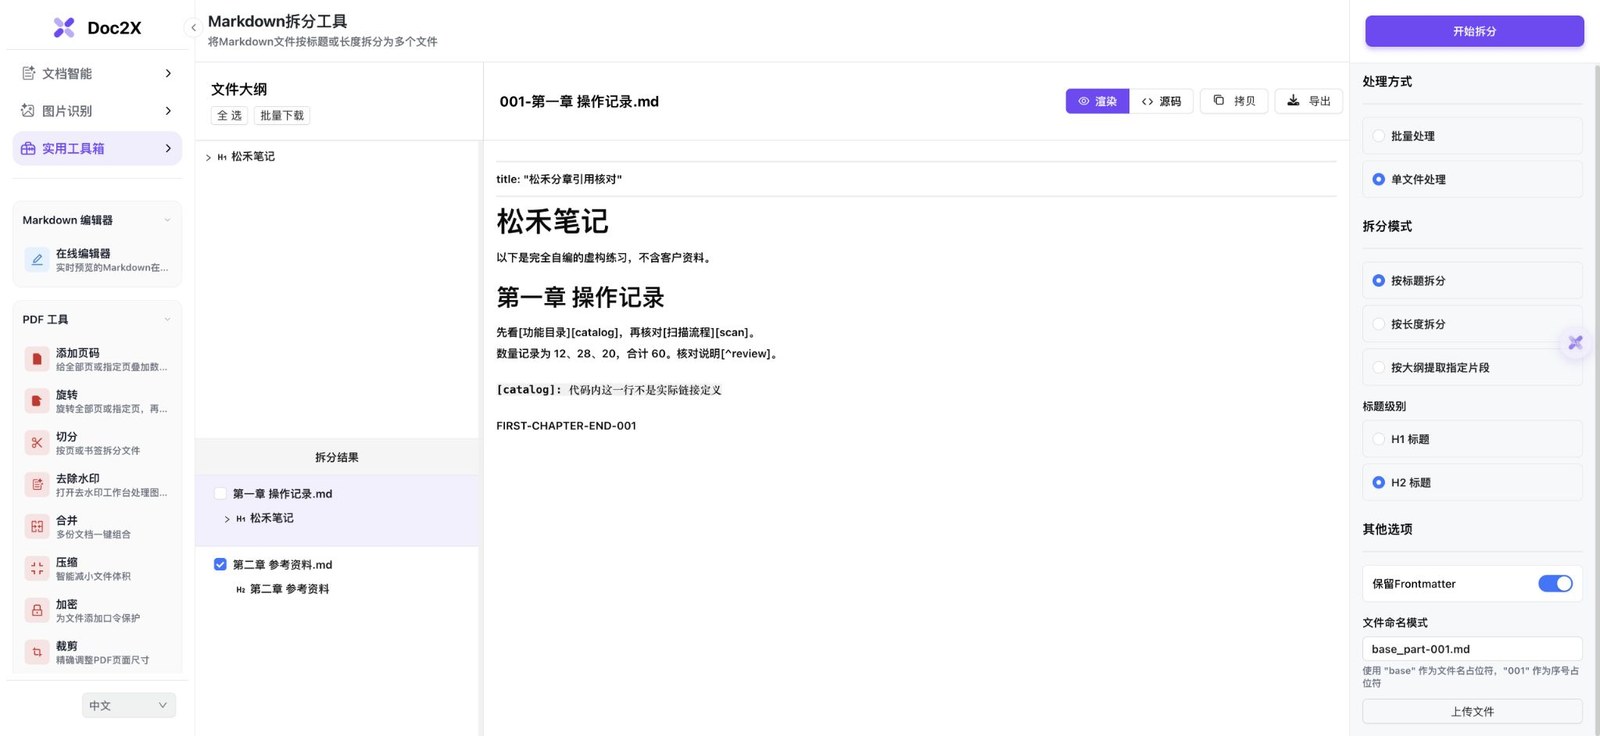Choose 按大纲提取指定片段 mode
Image resolution: width=1600 pixels, height=736 pixels.
point(1379,367)
